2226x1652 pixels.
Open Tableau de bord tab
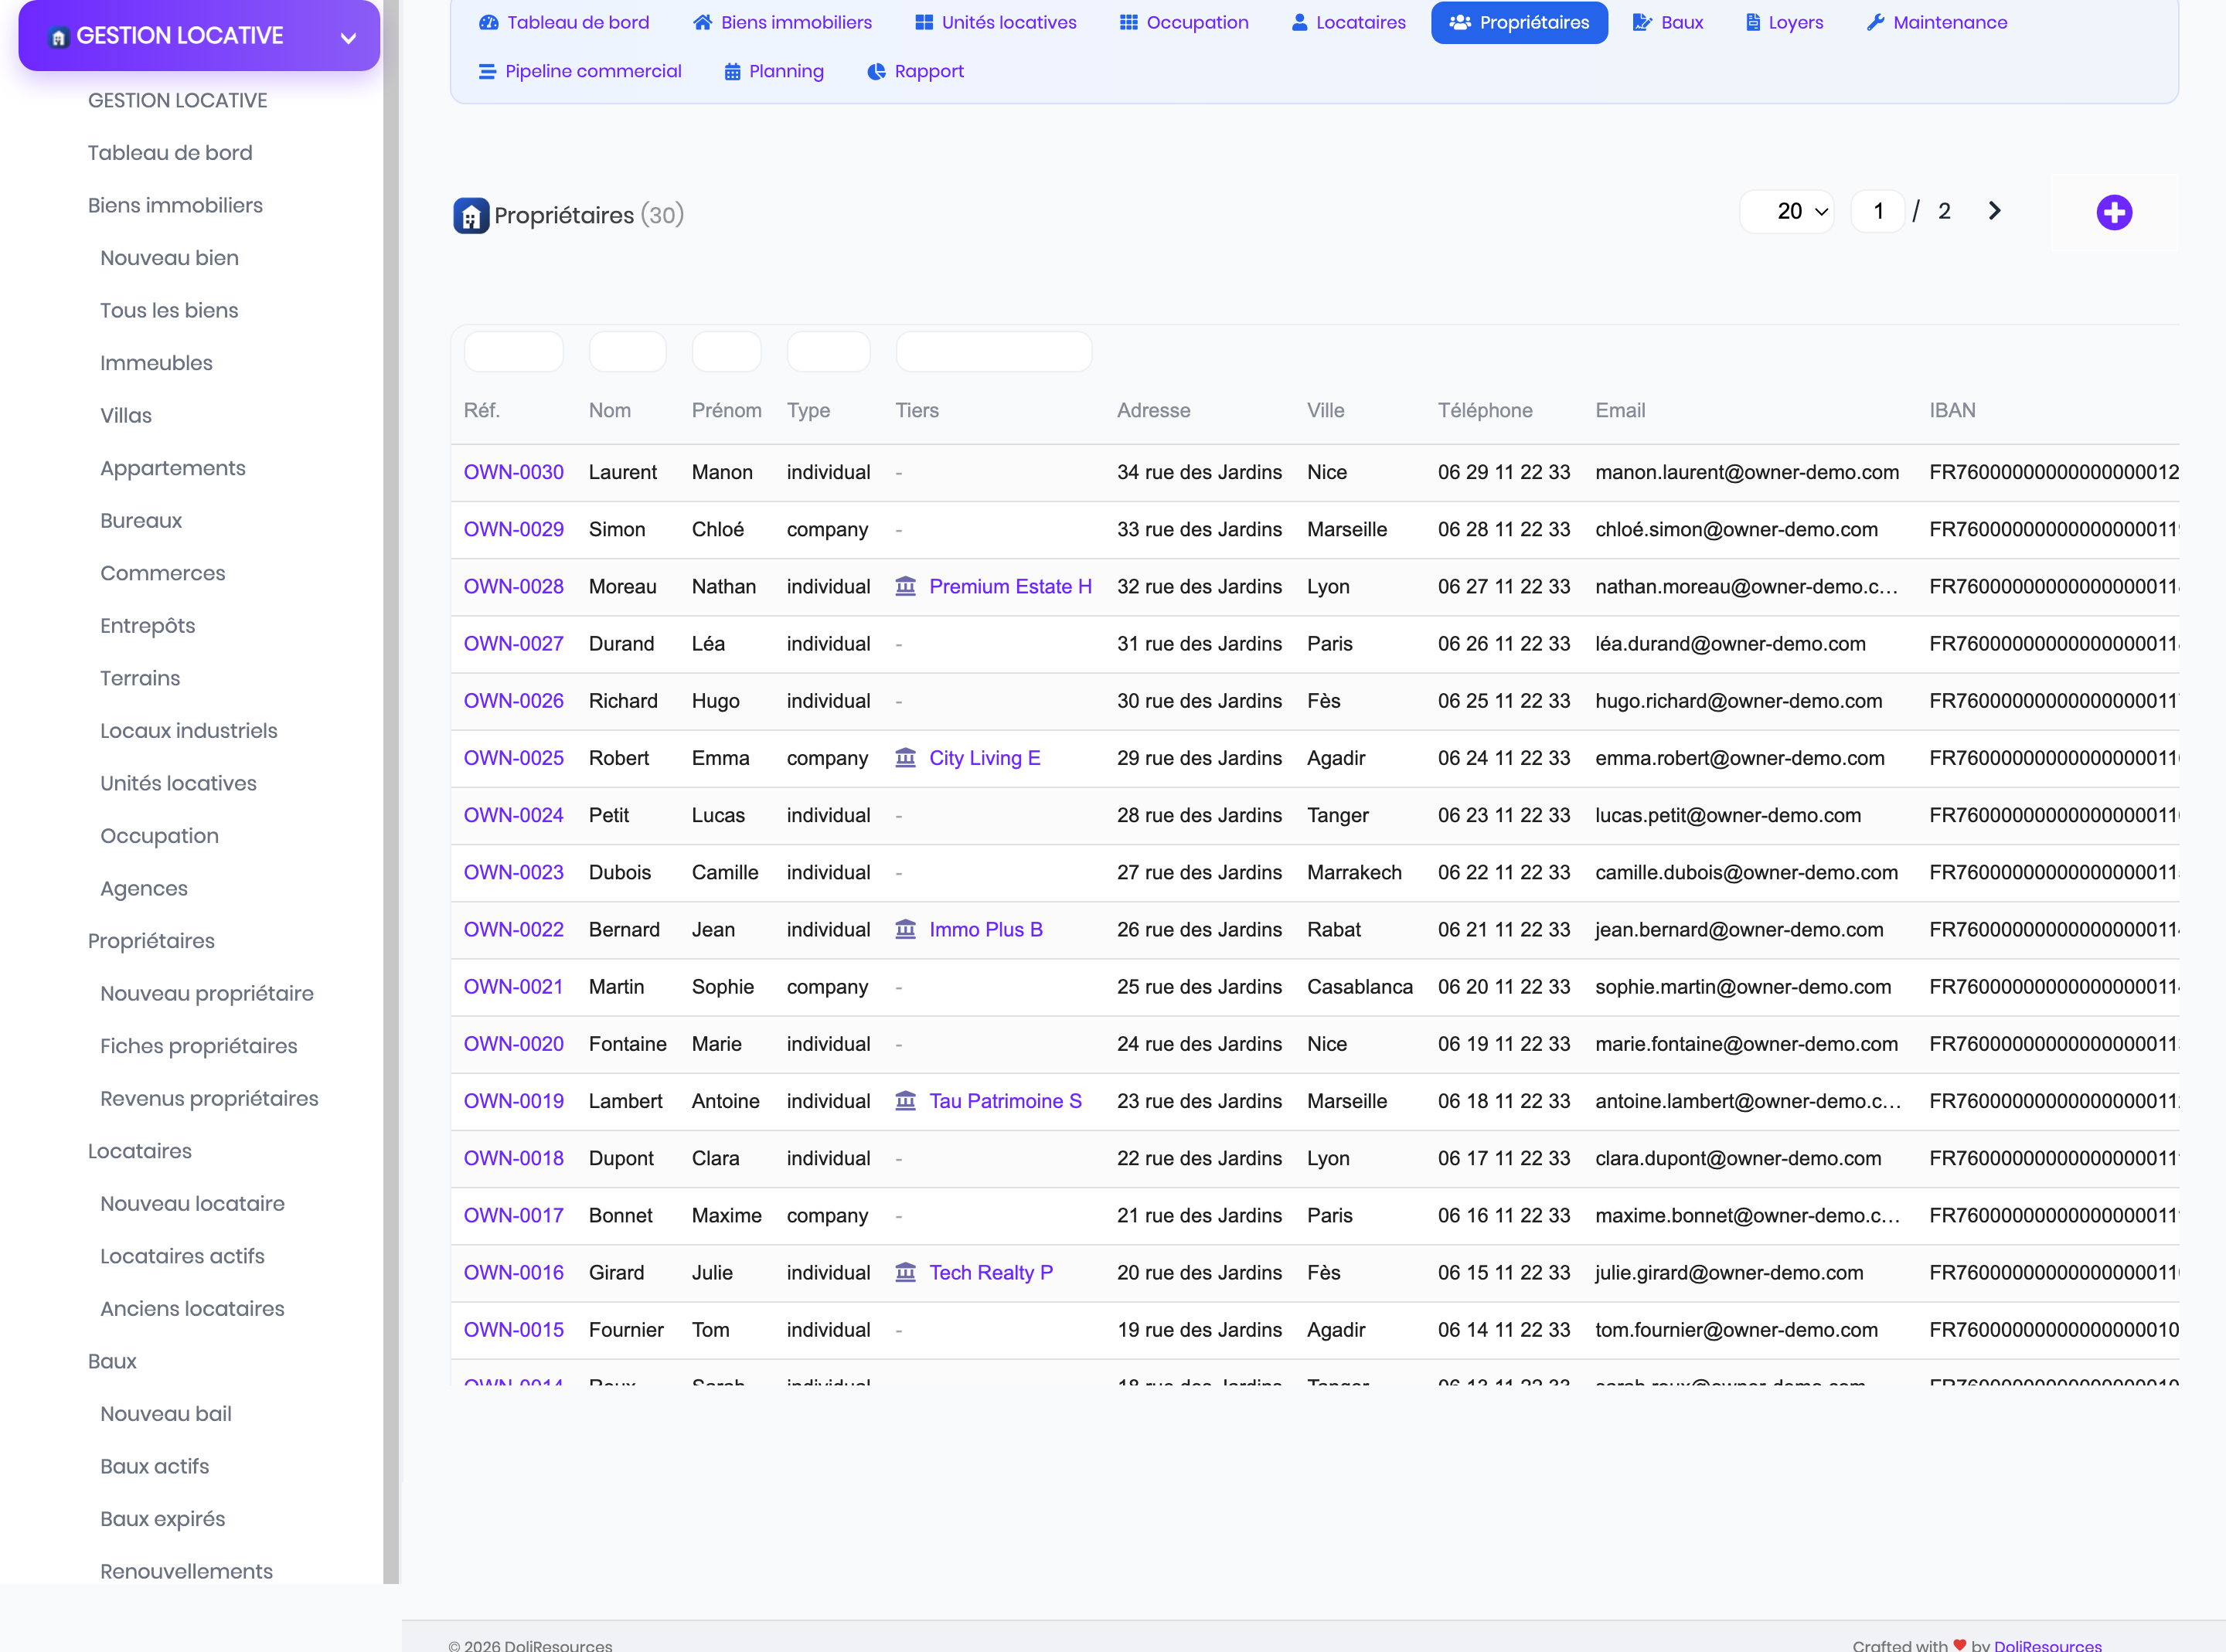(x=564, y=22)
